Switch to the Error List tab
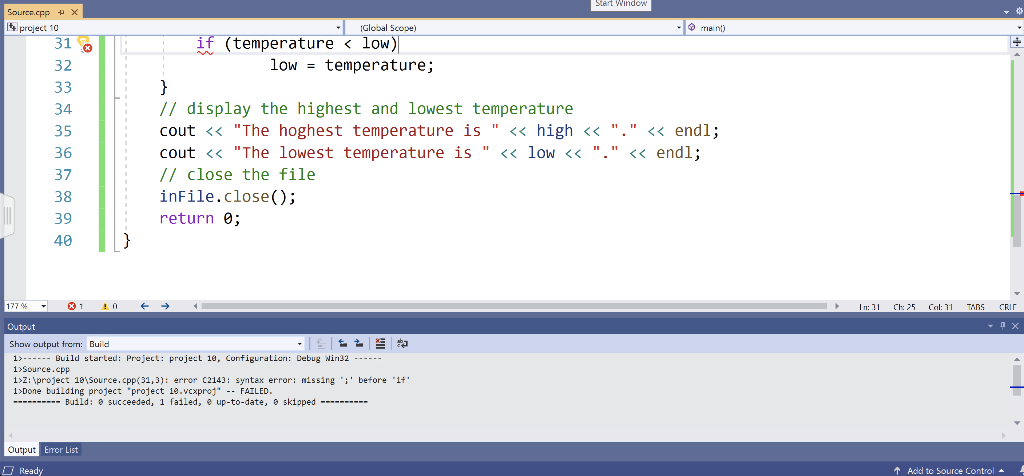Viewport: 1024px width, 476px height. [61, 450]
